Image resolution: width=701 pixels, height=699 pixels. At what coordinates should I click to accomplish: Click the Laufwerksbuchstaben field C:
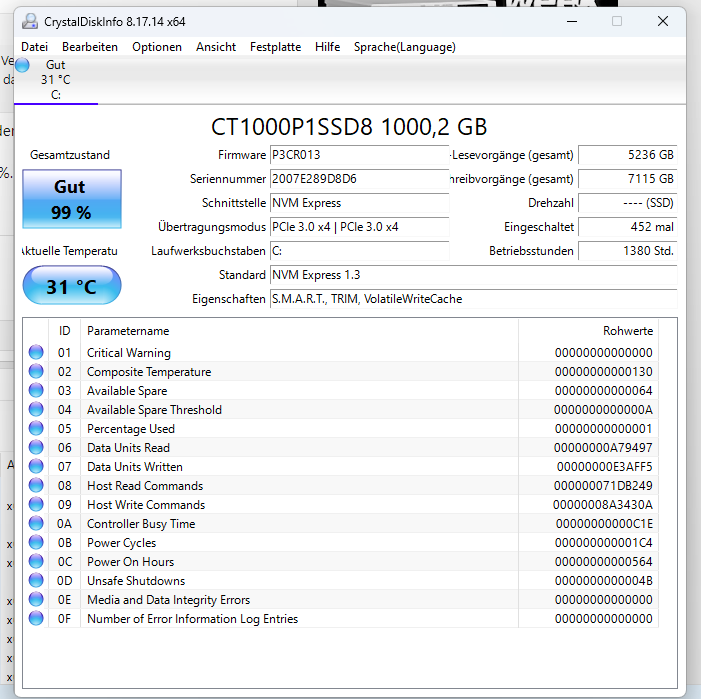(359, 251)
